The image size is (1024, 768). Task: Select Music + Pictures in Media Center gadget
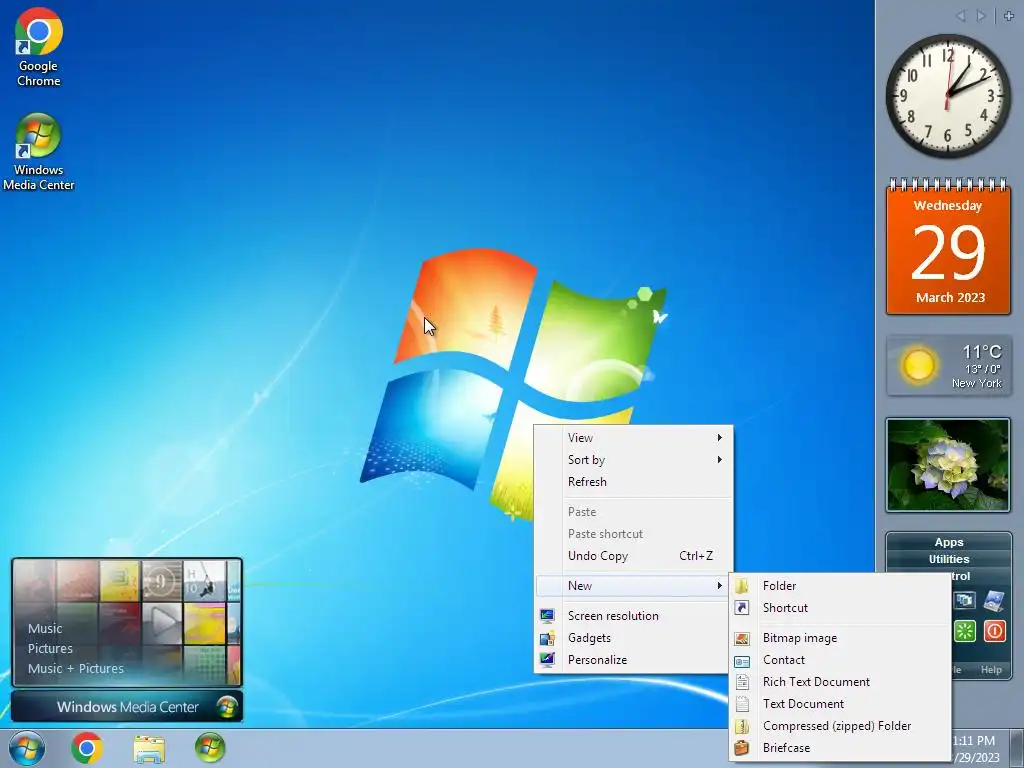(76, 669)
